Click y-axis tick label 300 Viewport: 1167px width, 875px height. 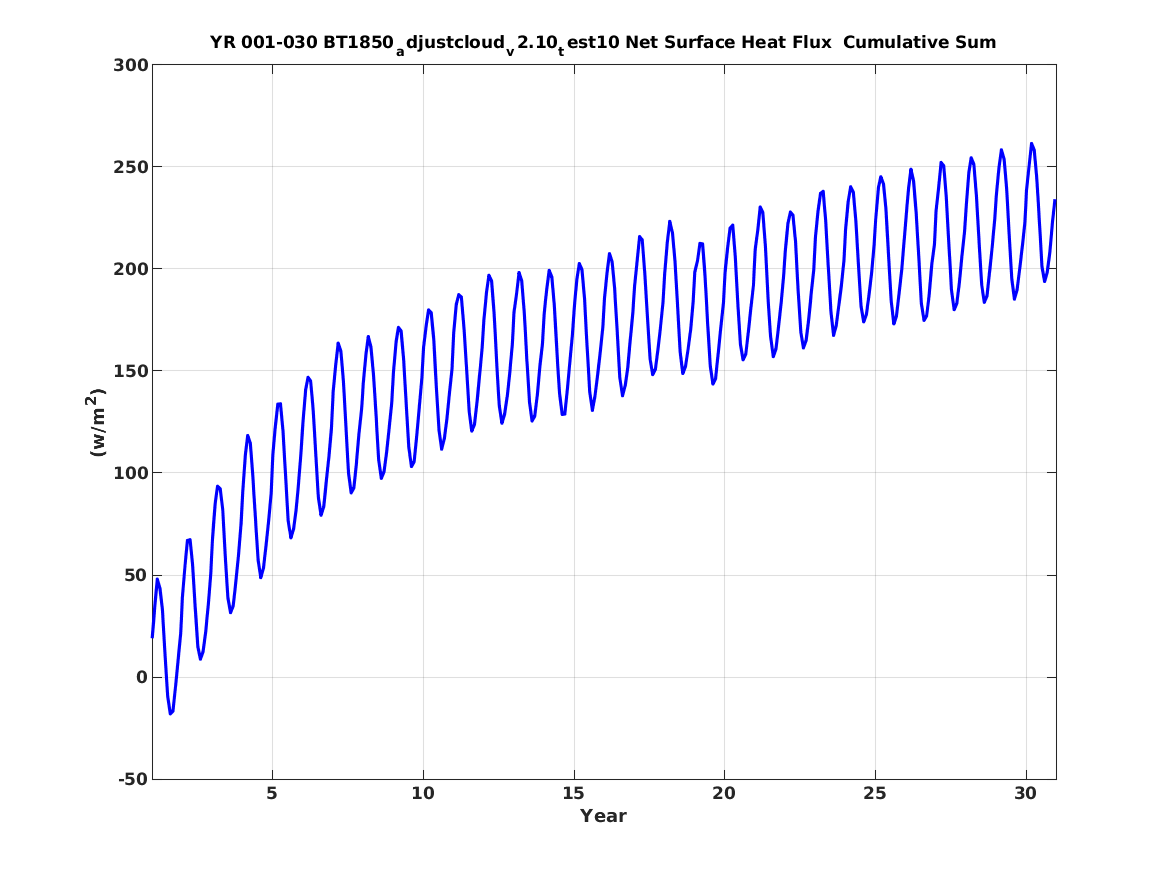coord(131,65)
